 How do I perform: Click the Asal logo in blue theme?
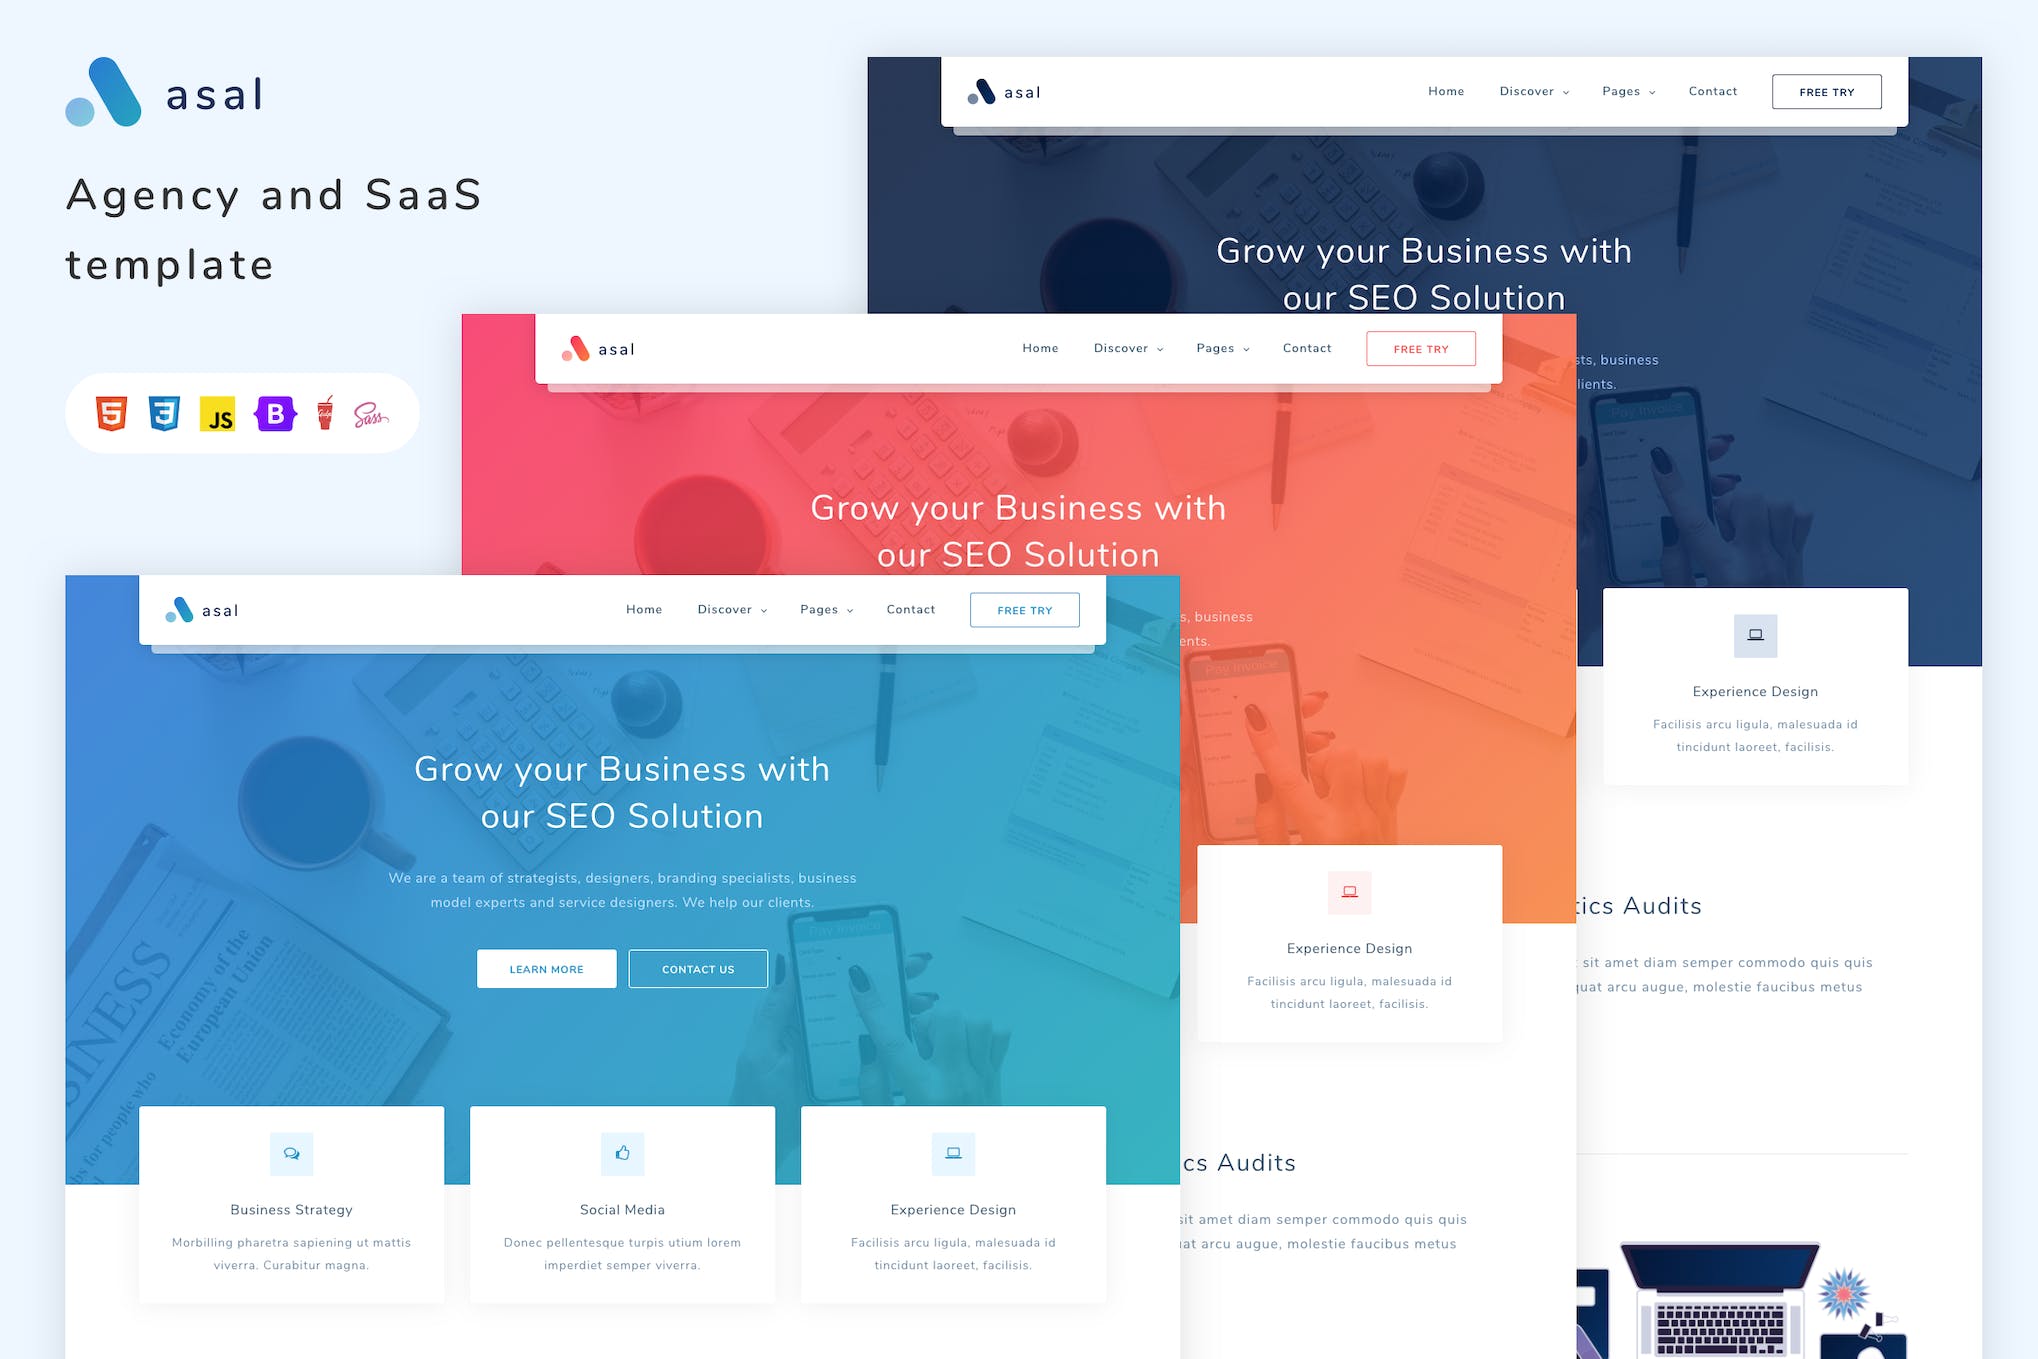point(200,610)
